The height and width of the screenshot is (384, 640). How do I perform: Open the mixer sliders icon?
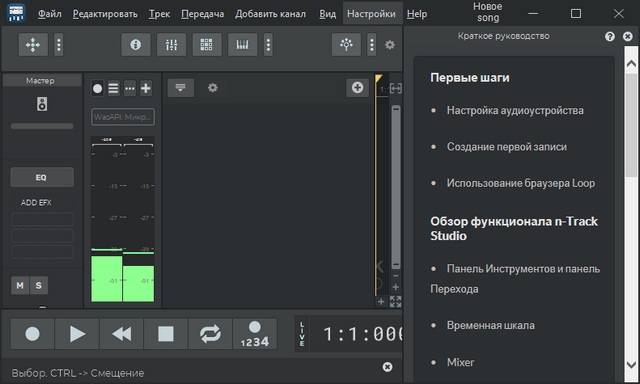tap(171, 44)
